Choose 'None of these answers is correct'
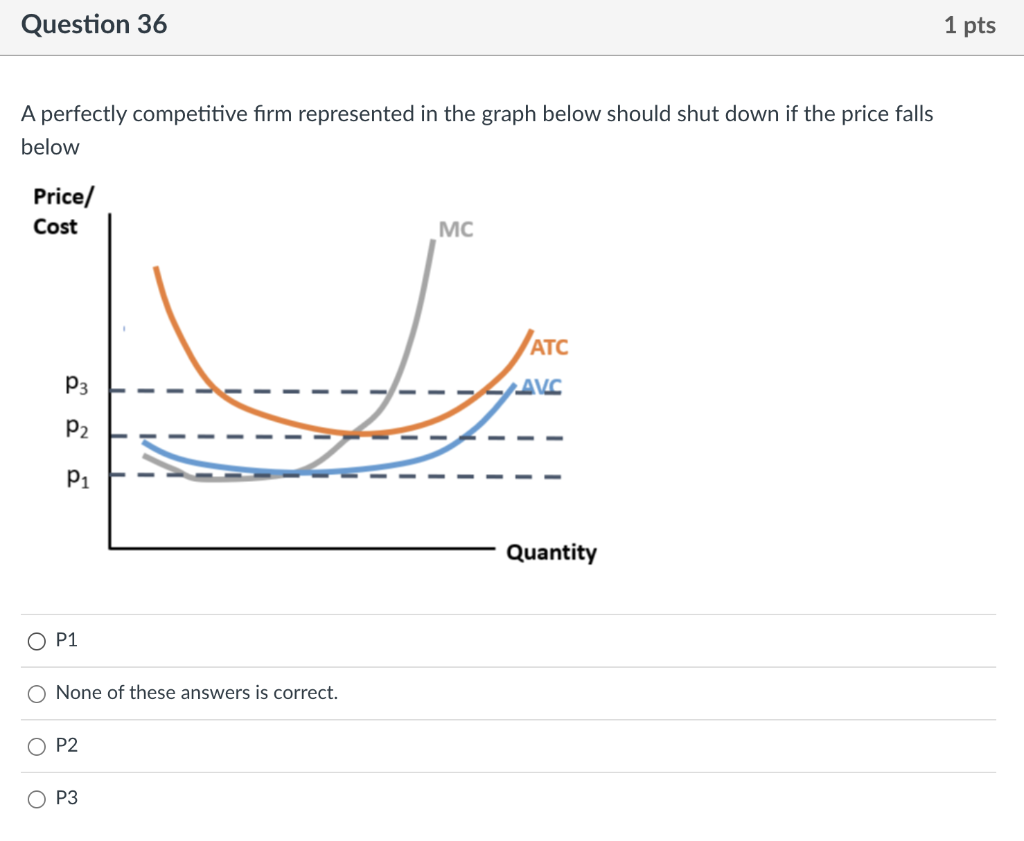Image resolution: width=1024 pixels, height=841 pixels. point(36,692)
